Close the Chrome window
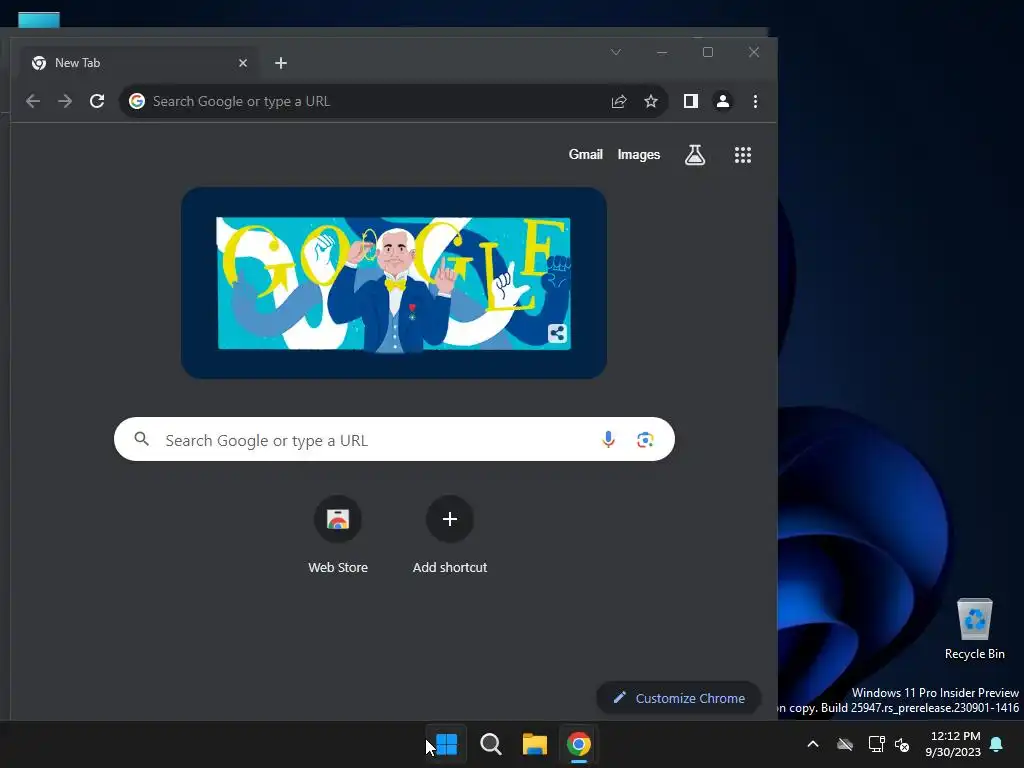 [754, 52]
